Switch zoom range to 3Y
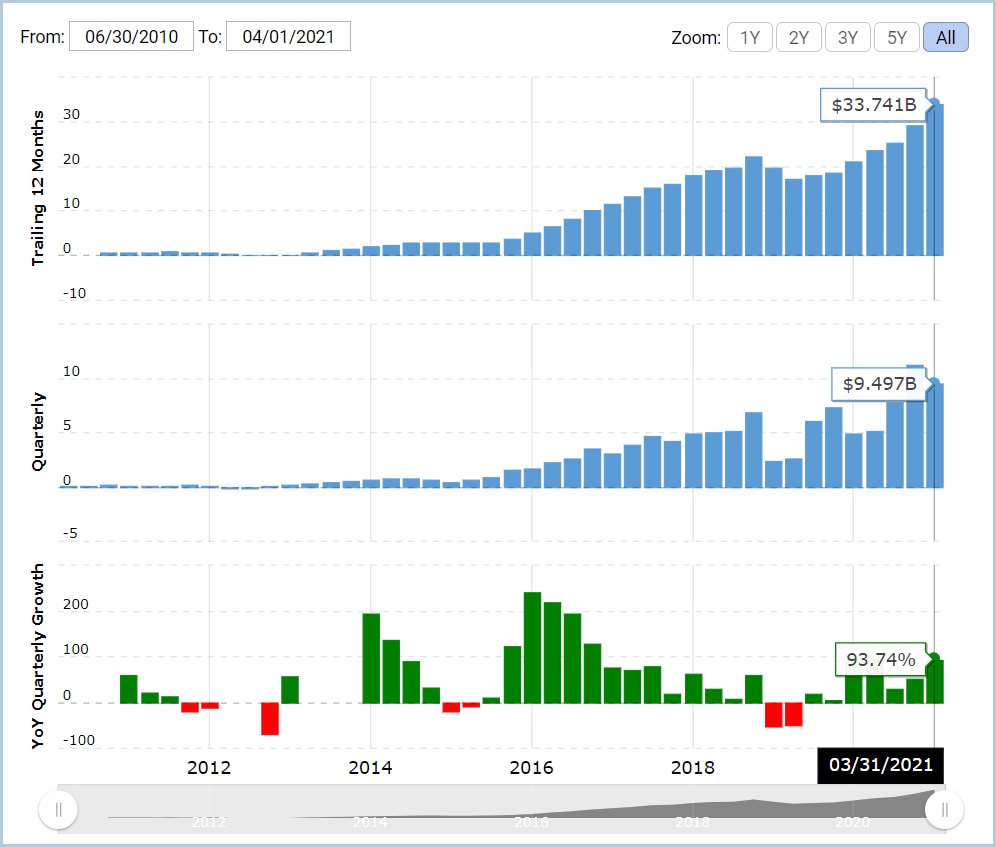This screenshot has width=996, height=847. [x=847, y=38]
